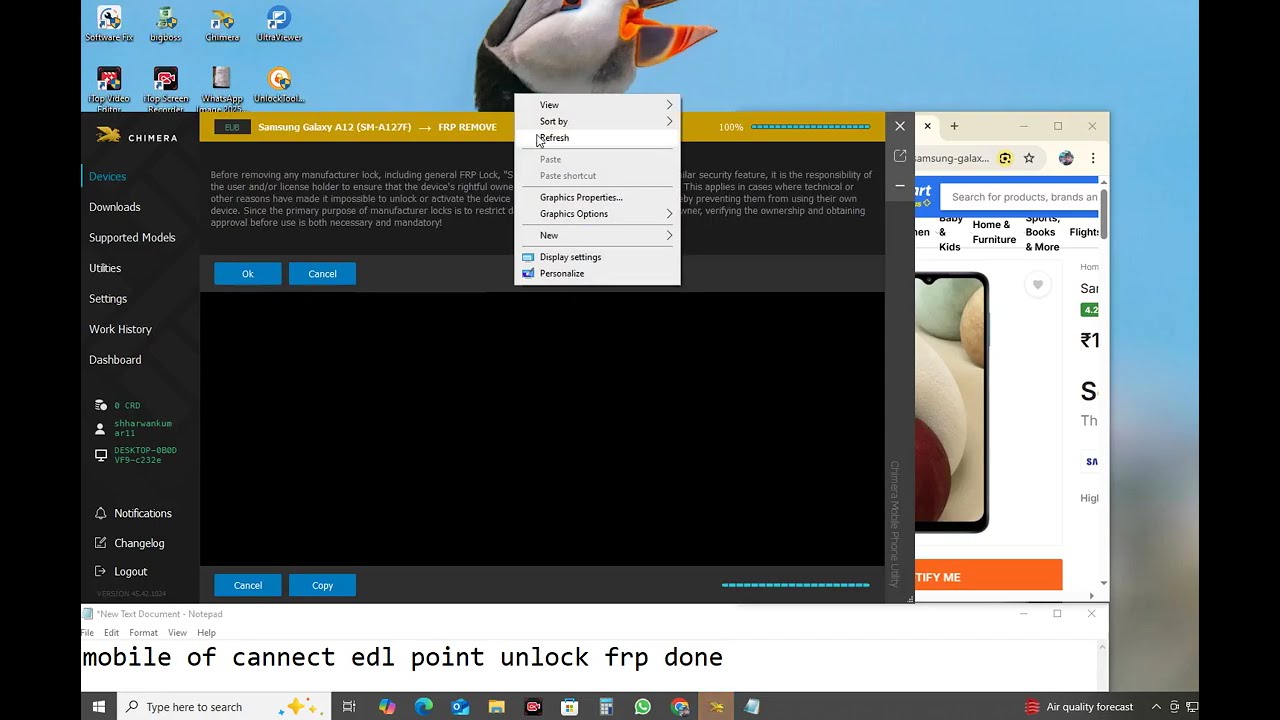Click the Changelog edit icon in Chimera sidebar

click(x=100, y=543)
